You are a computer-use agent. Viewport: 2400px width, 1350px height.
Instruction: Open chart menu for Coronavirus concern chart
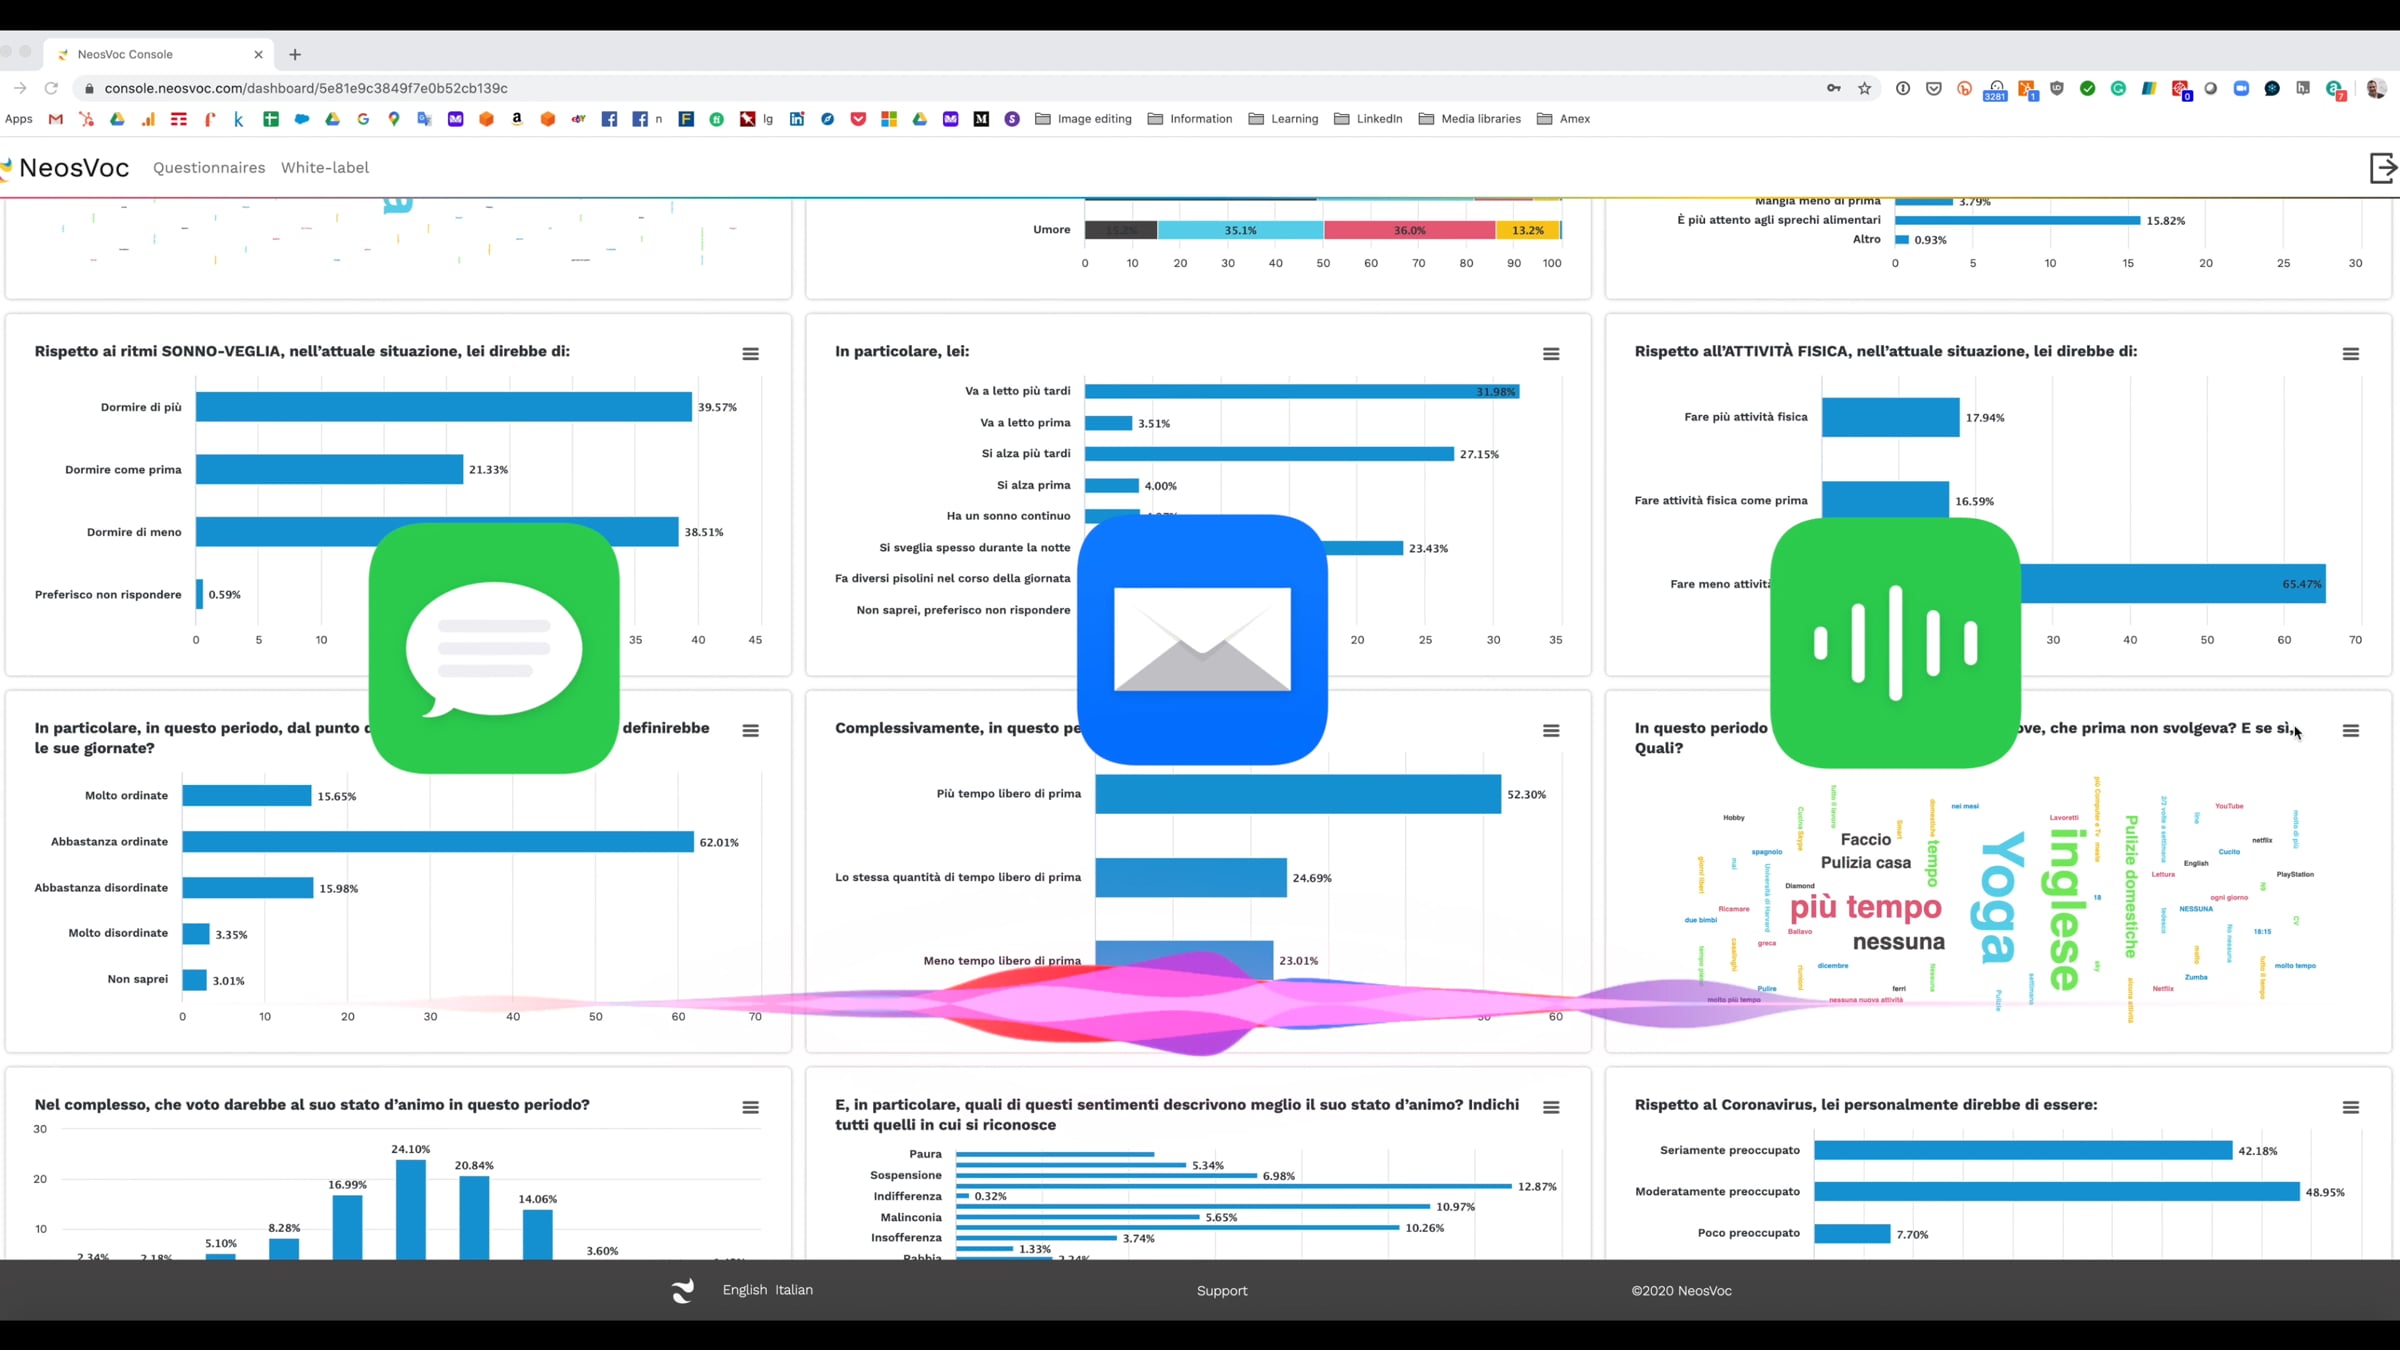(x=2351, y=1108)
